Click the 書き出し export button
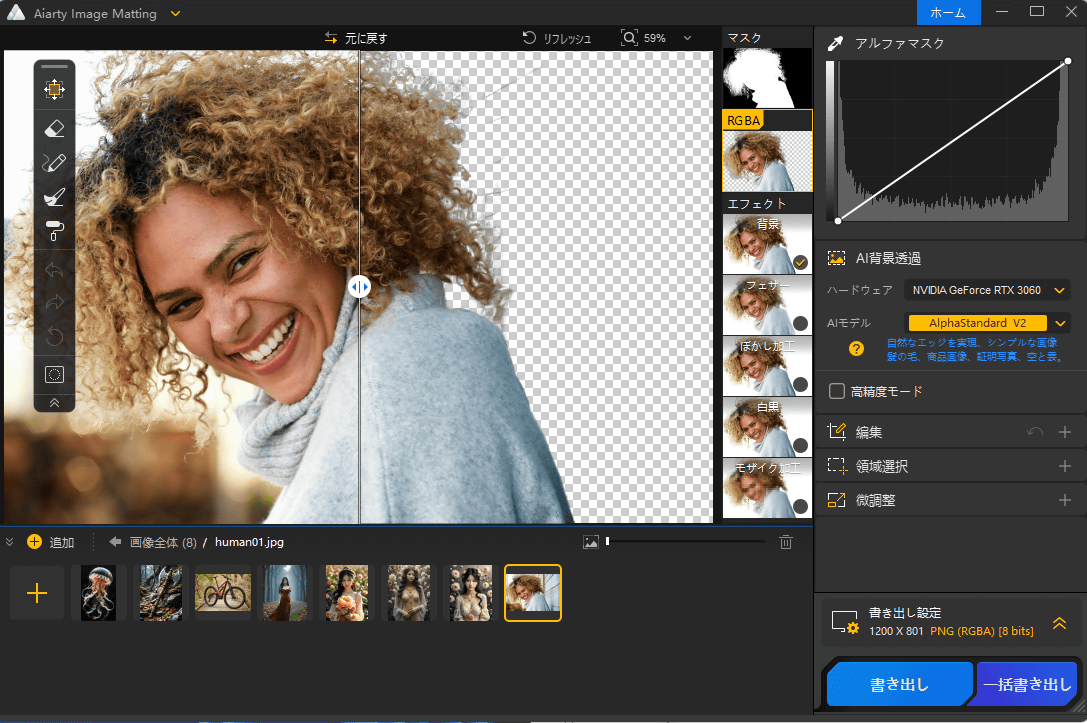The image size is (1087, 723). point(899,685)
